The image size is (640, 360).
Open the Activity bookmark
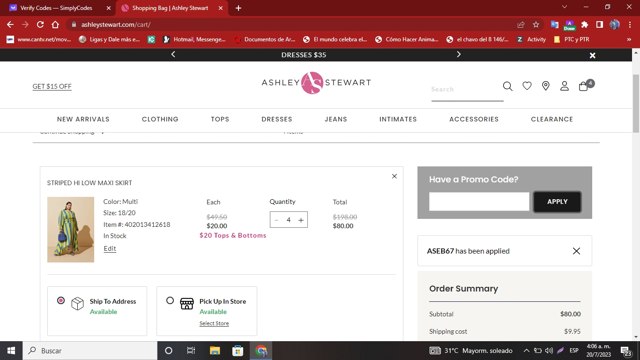coord(531,39)
